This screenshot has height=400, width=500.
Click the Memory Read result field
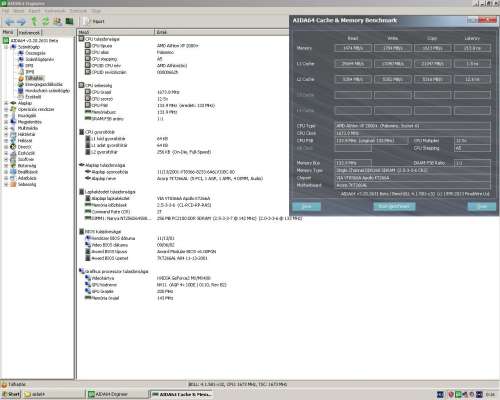(353, 48)
